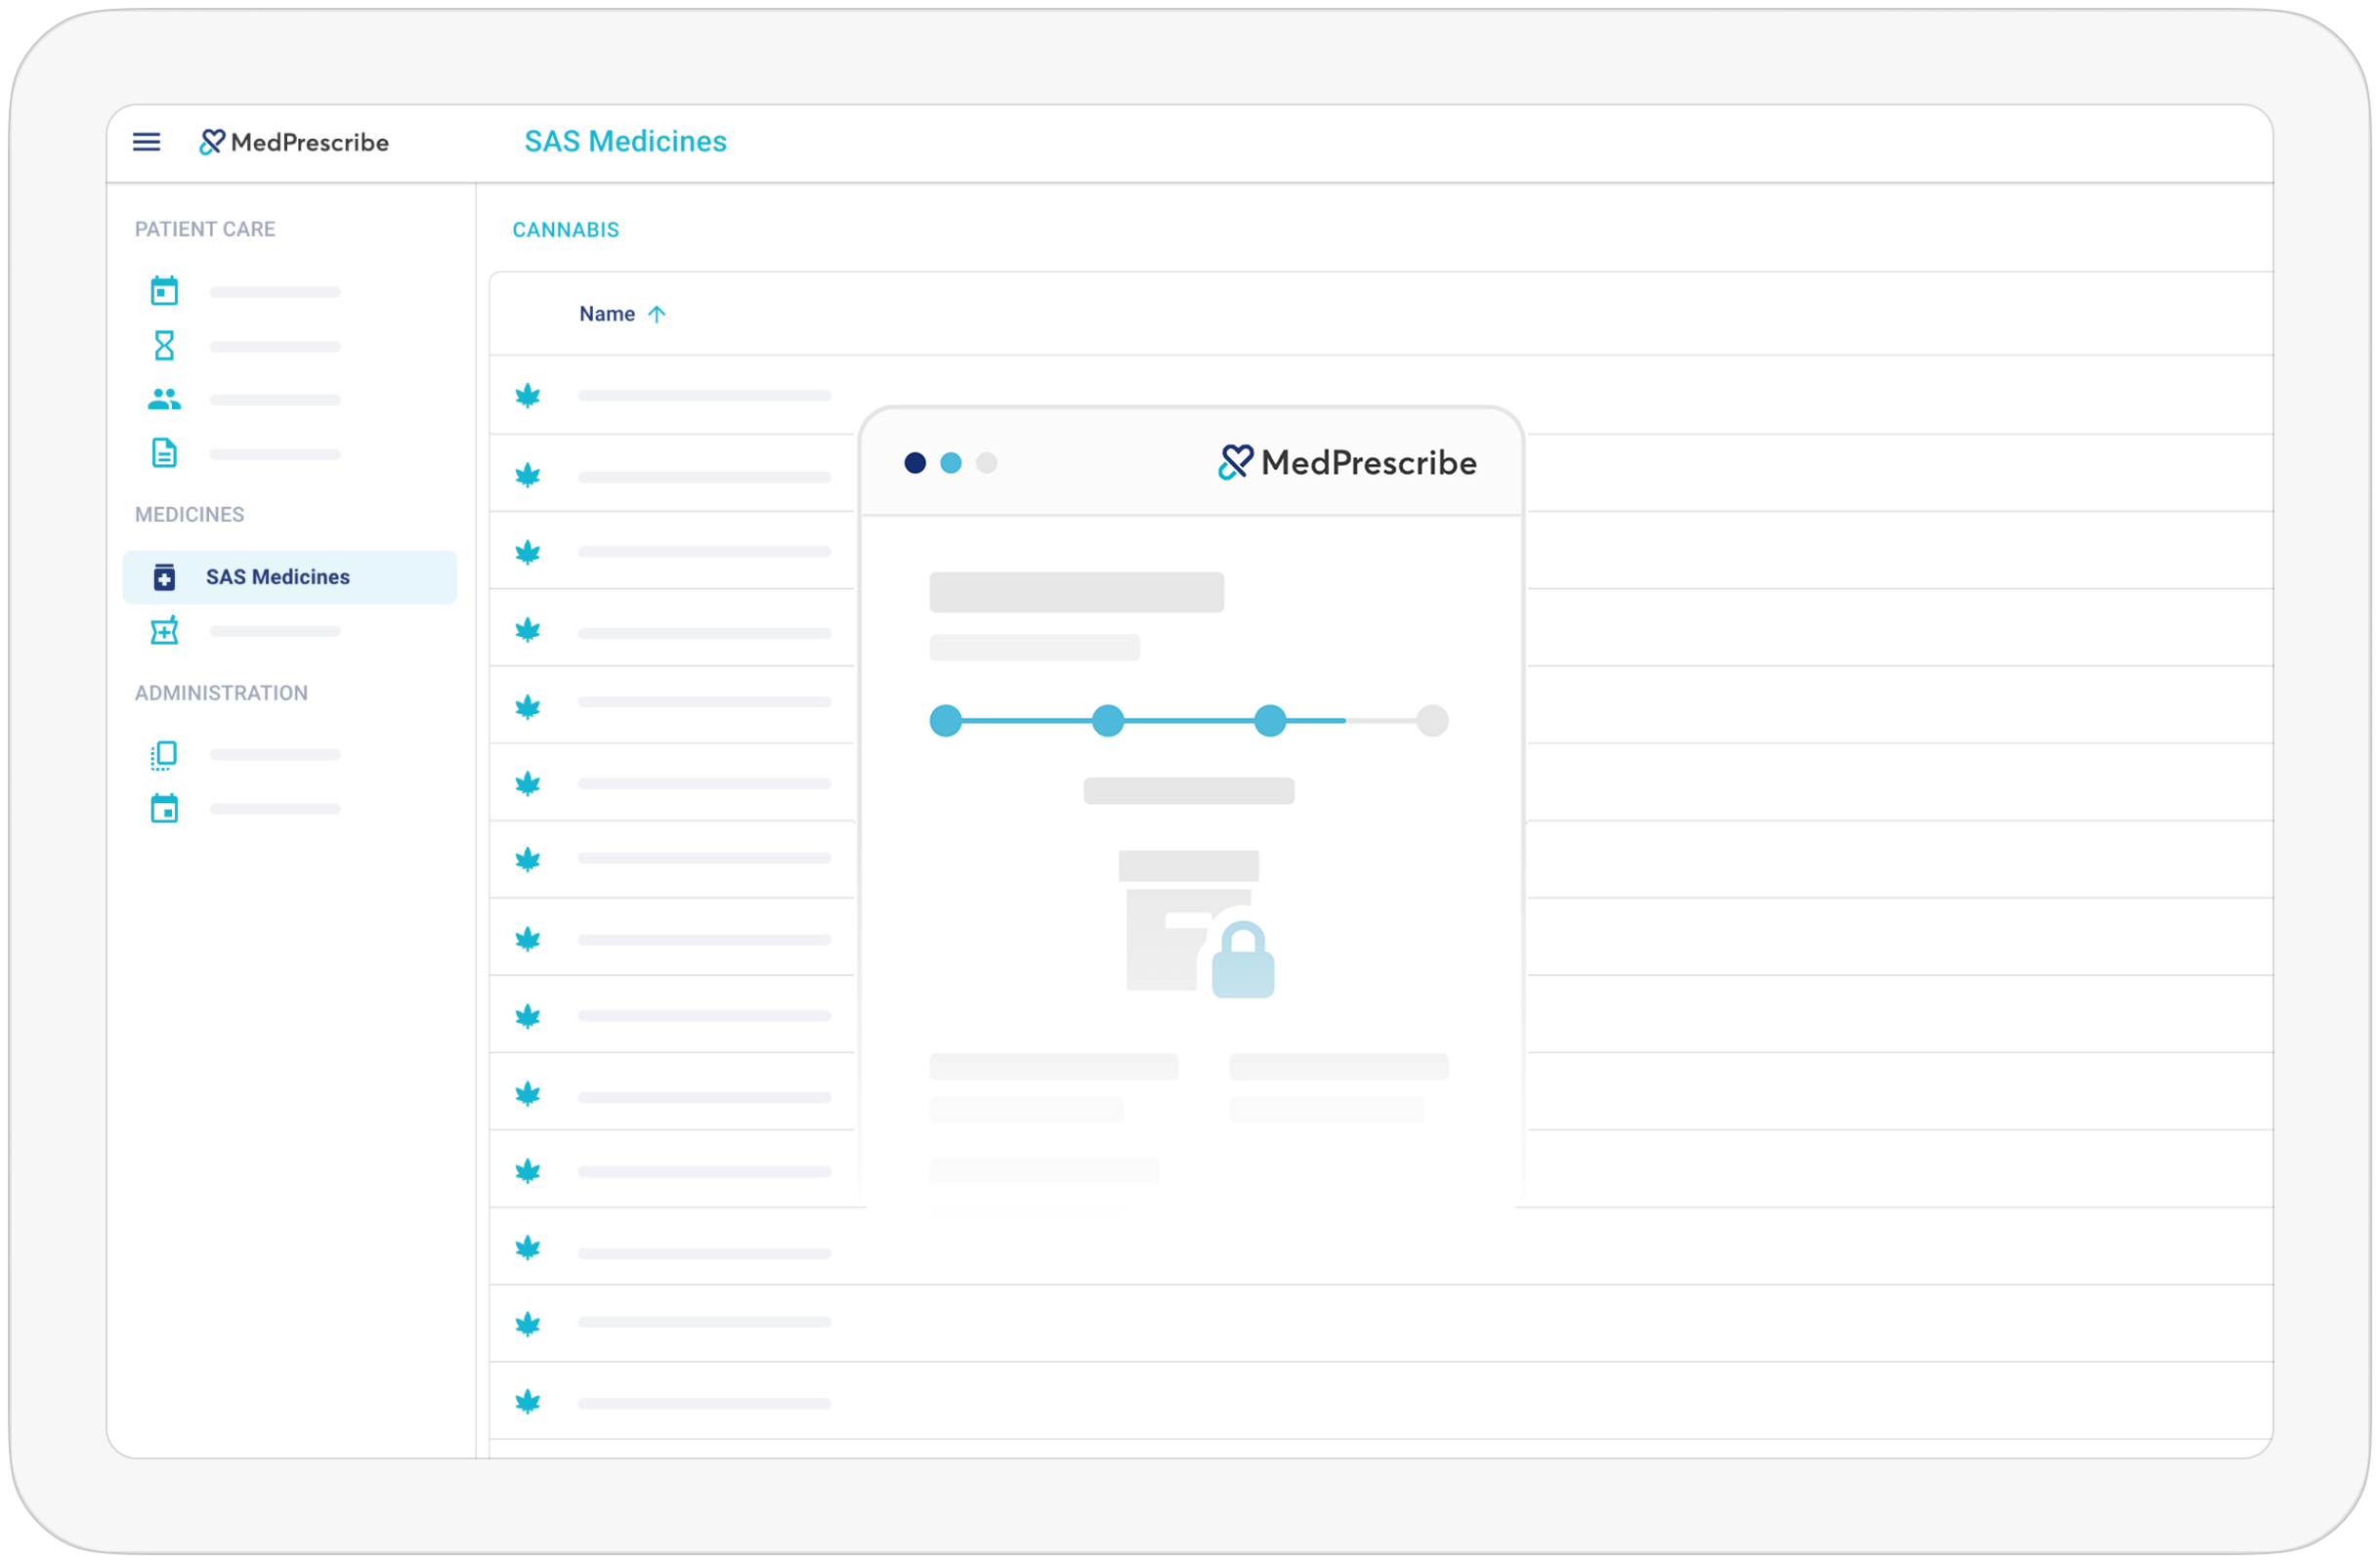
Task: Click the event calendar icon under Administration
Action: point(164,808)
